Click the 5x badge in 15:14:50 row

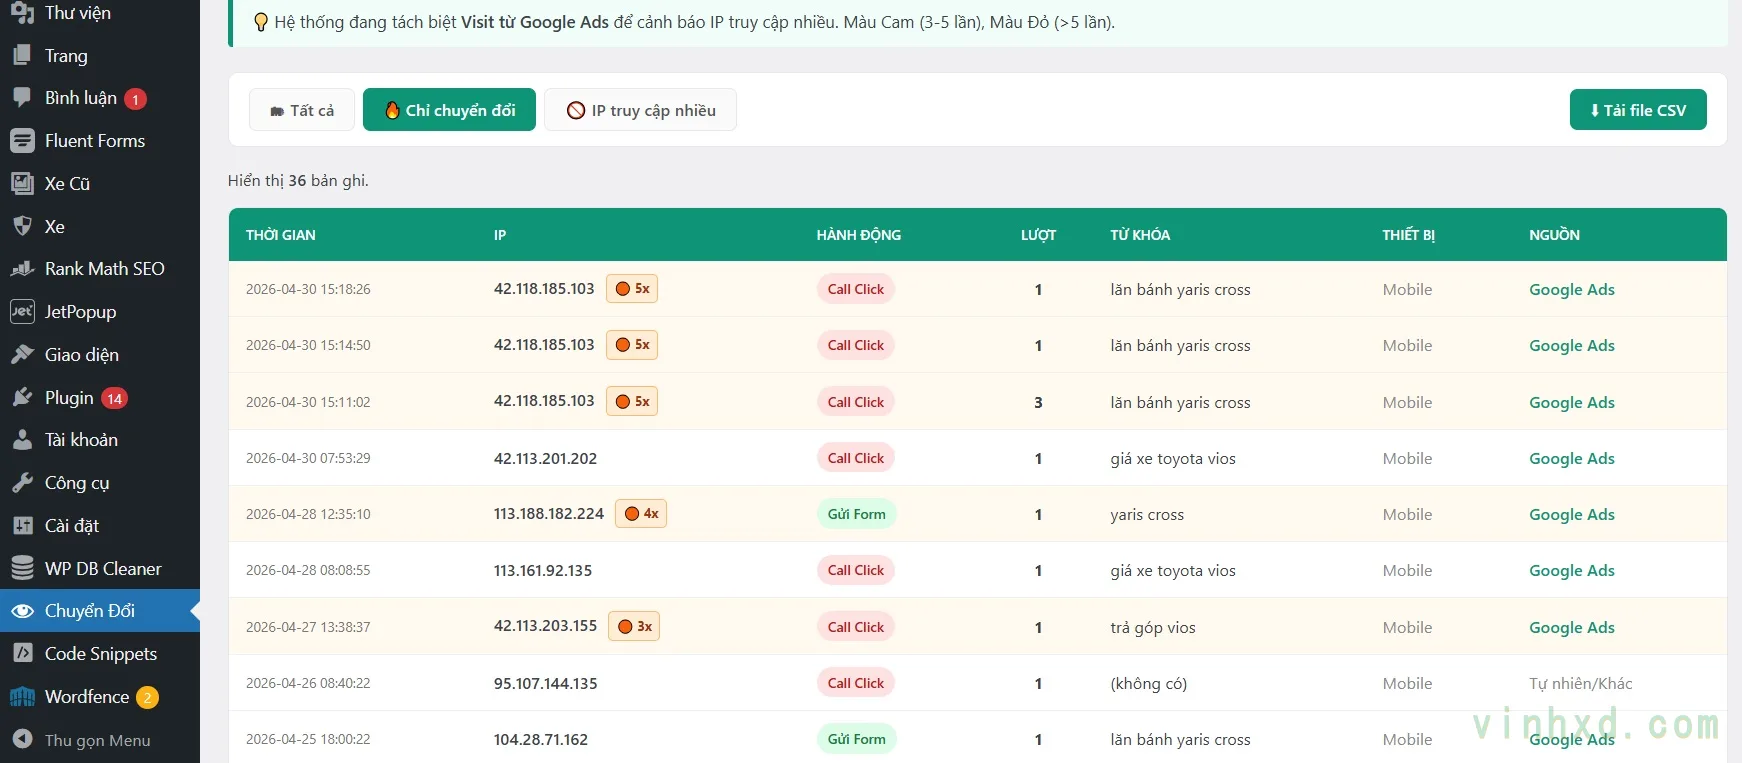[632, 345]
